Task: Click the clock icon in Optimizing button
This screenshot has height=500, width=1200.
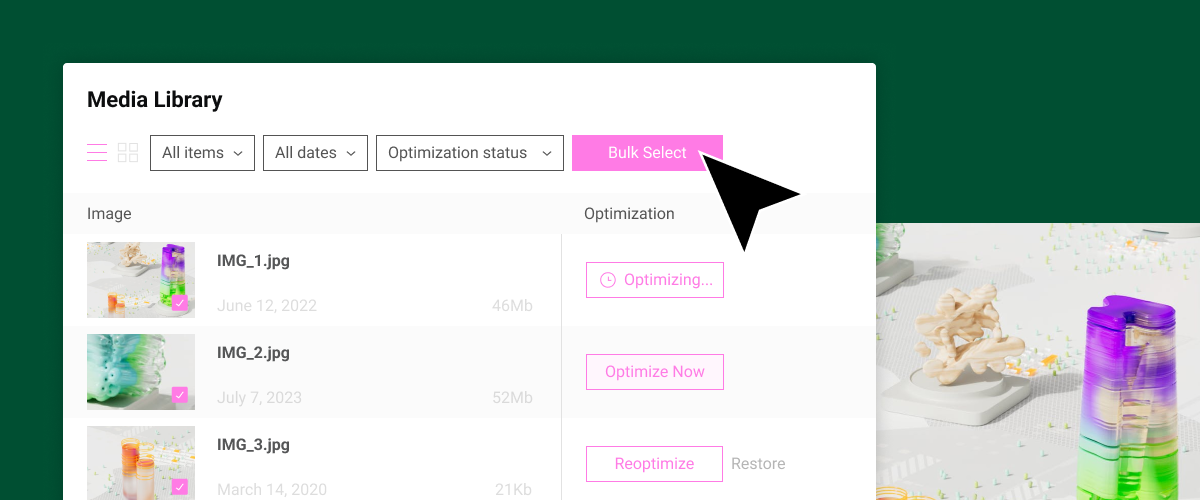Action: [x=607, y=280]
